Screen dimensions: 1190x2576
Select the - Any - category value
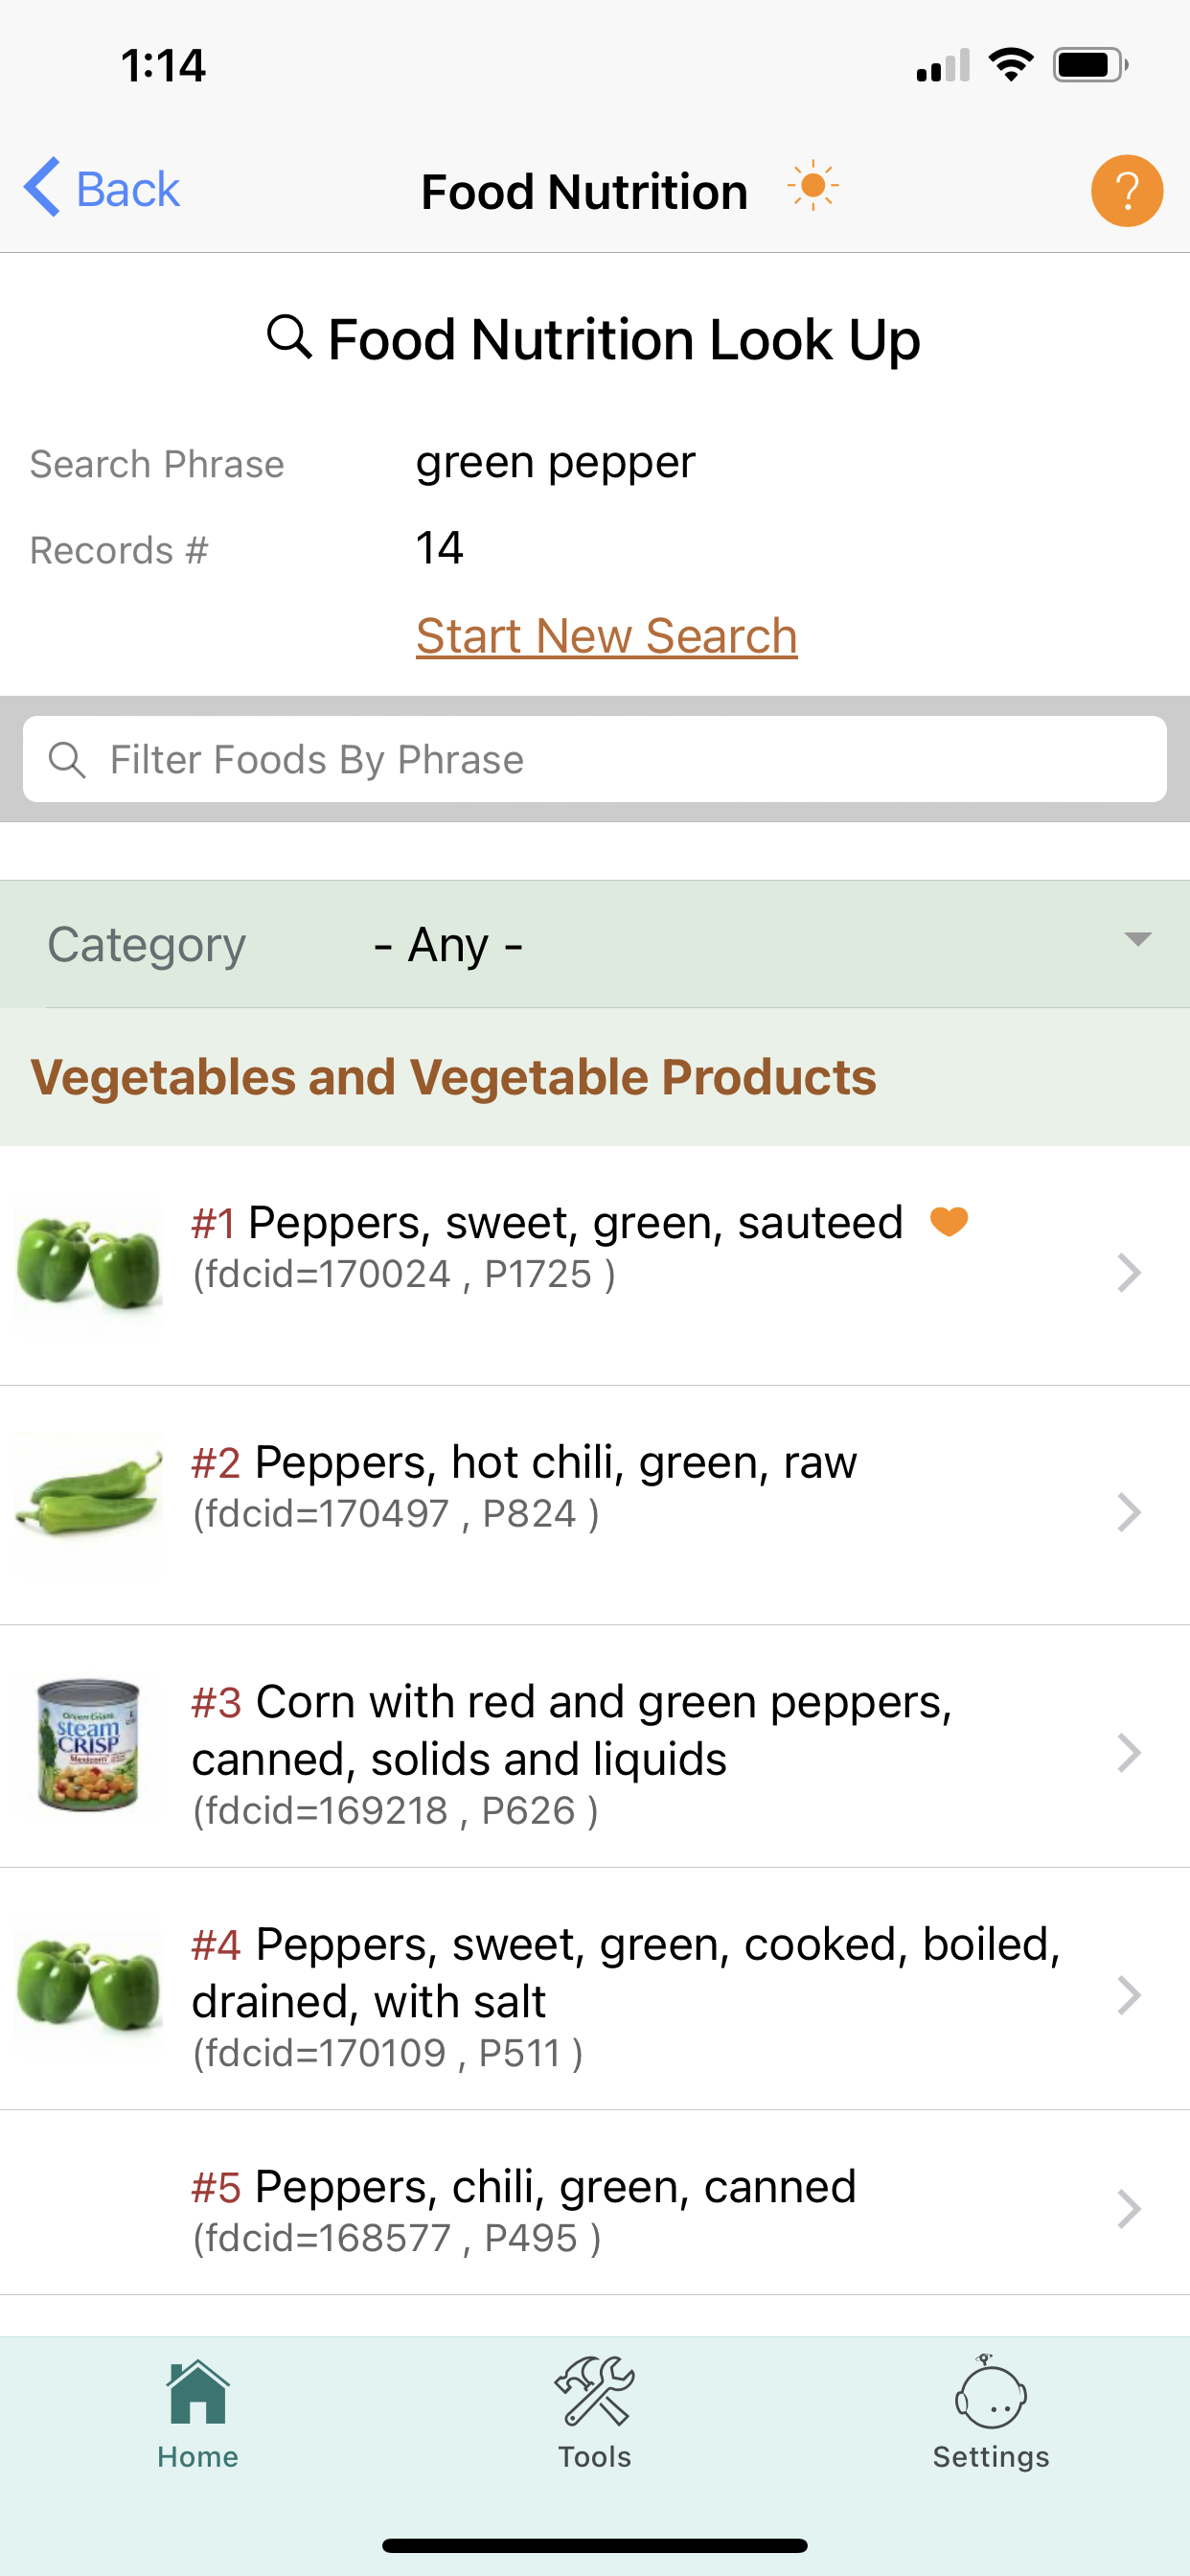coord(448,944)
